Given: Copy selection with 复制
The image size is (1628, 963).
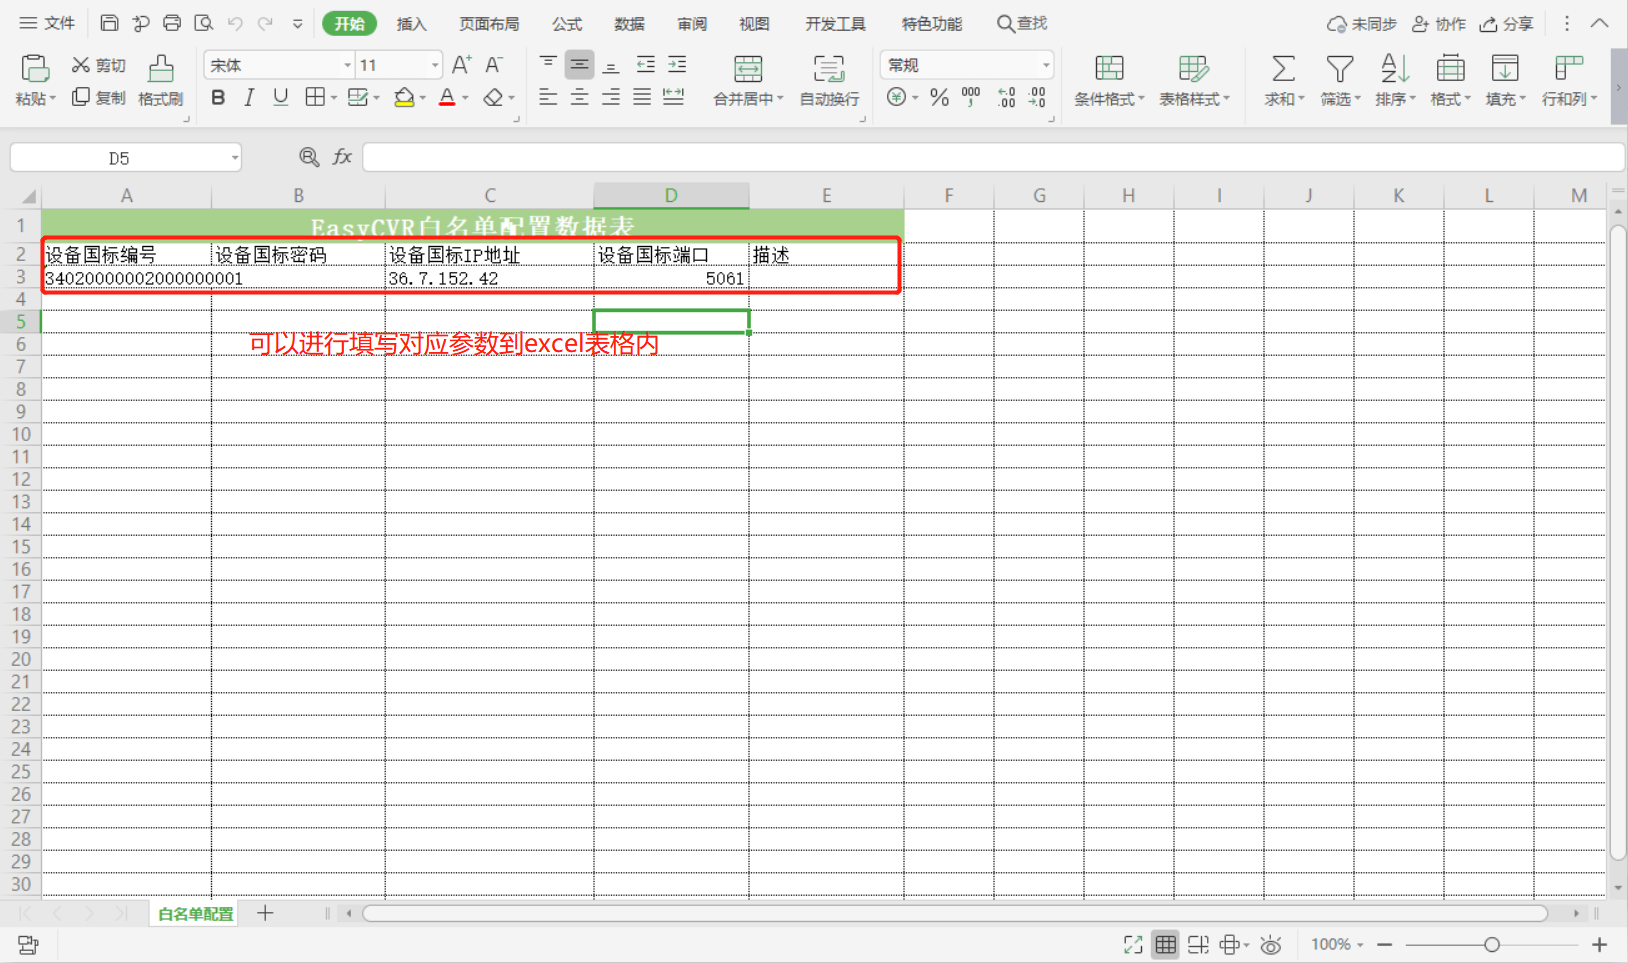Looking at the screenshot, I should pos(98,97).
